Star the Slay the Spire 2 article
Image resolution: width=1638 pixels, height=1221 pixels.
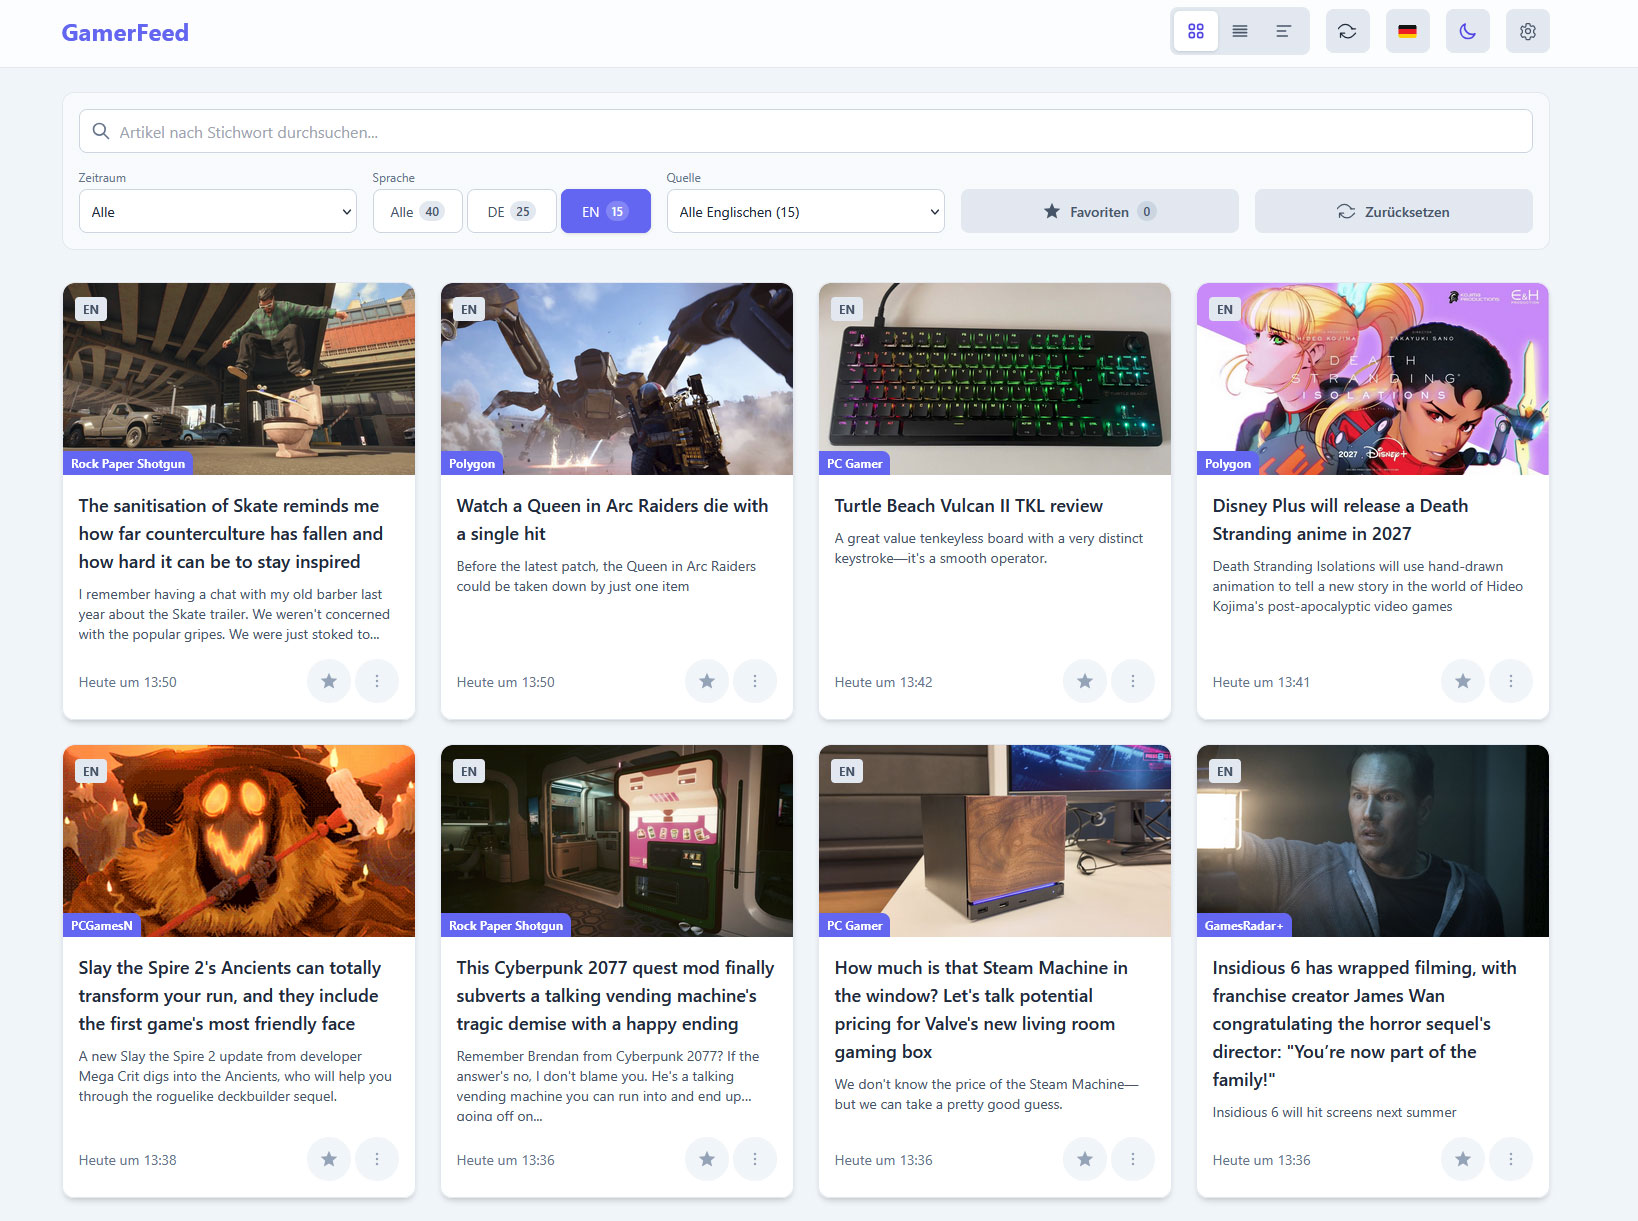click(x=328, y=1159)
